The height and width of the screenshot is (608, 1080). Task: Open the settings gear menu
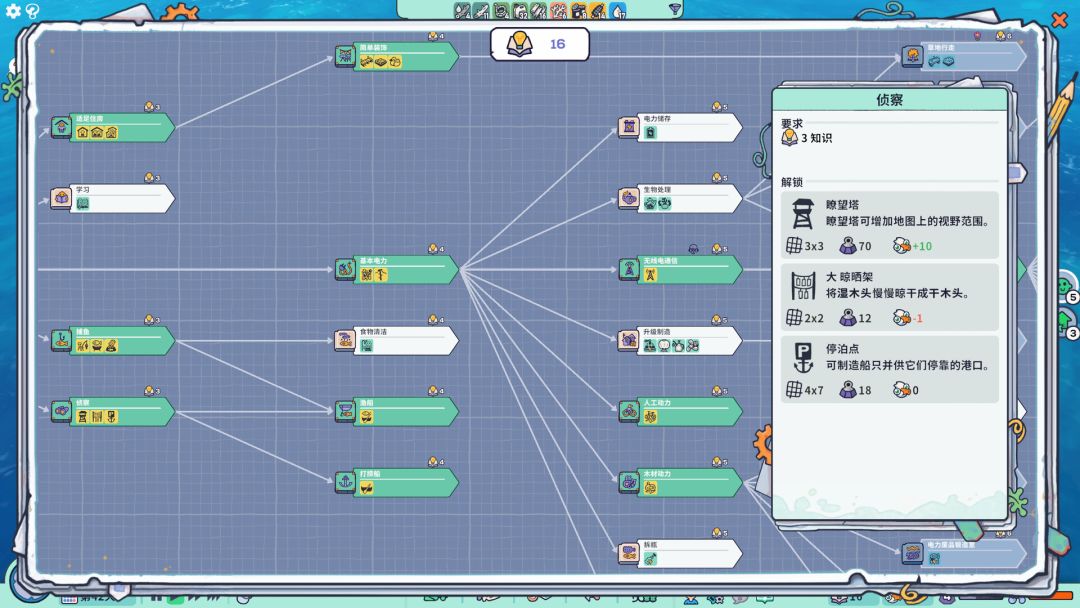pos(13,12)
